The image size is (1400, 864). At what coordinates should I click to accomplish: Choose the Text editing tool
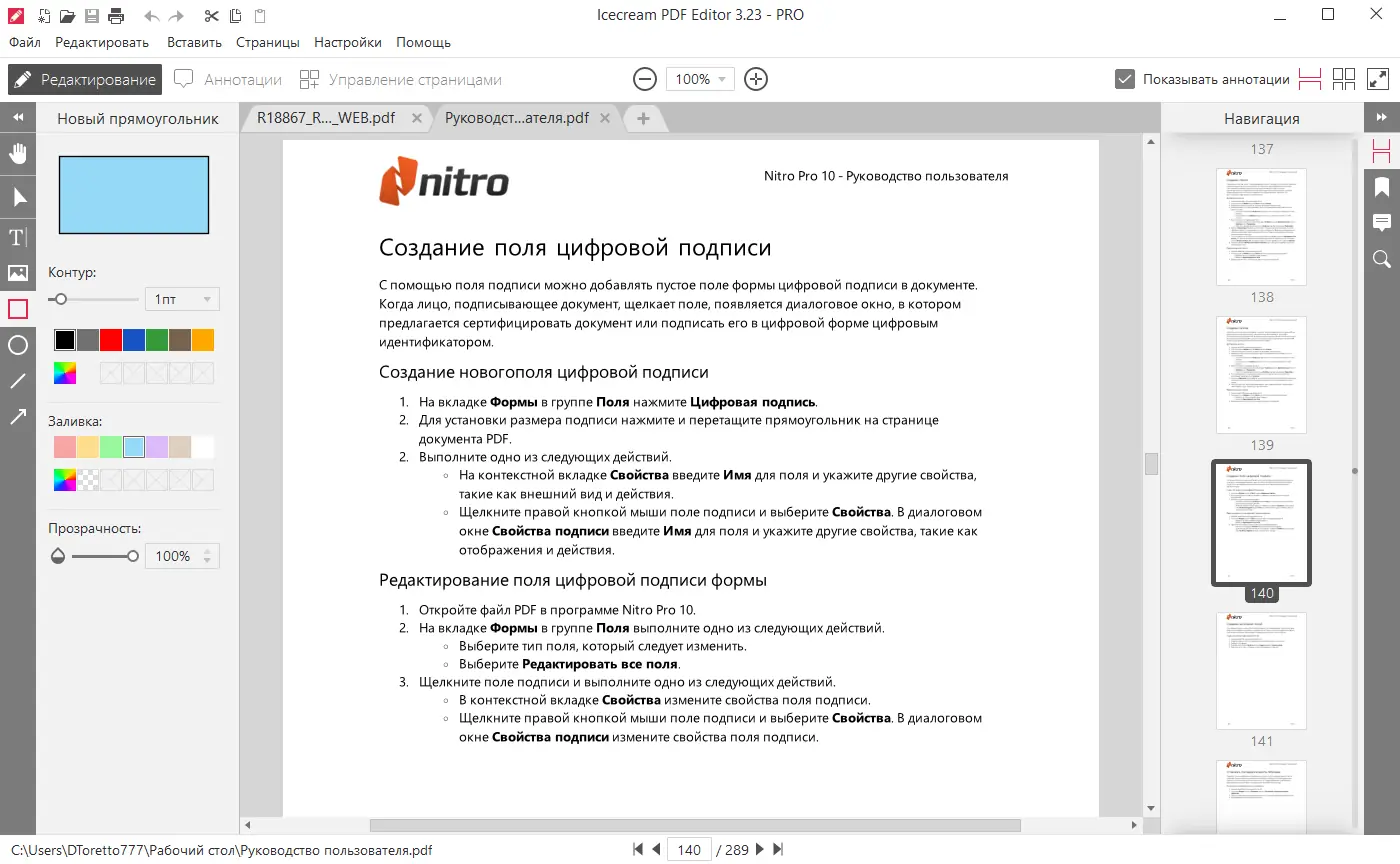click(x=17, y=237)
